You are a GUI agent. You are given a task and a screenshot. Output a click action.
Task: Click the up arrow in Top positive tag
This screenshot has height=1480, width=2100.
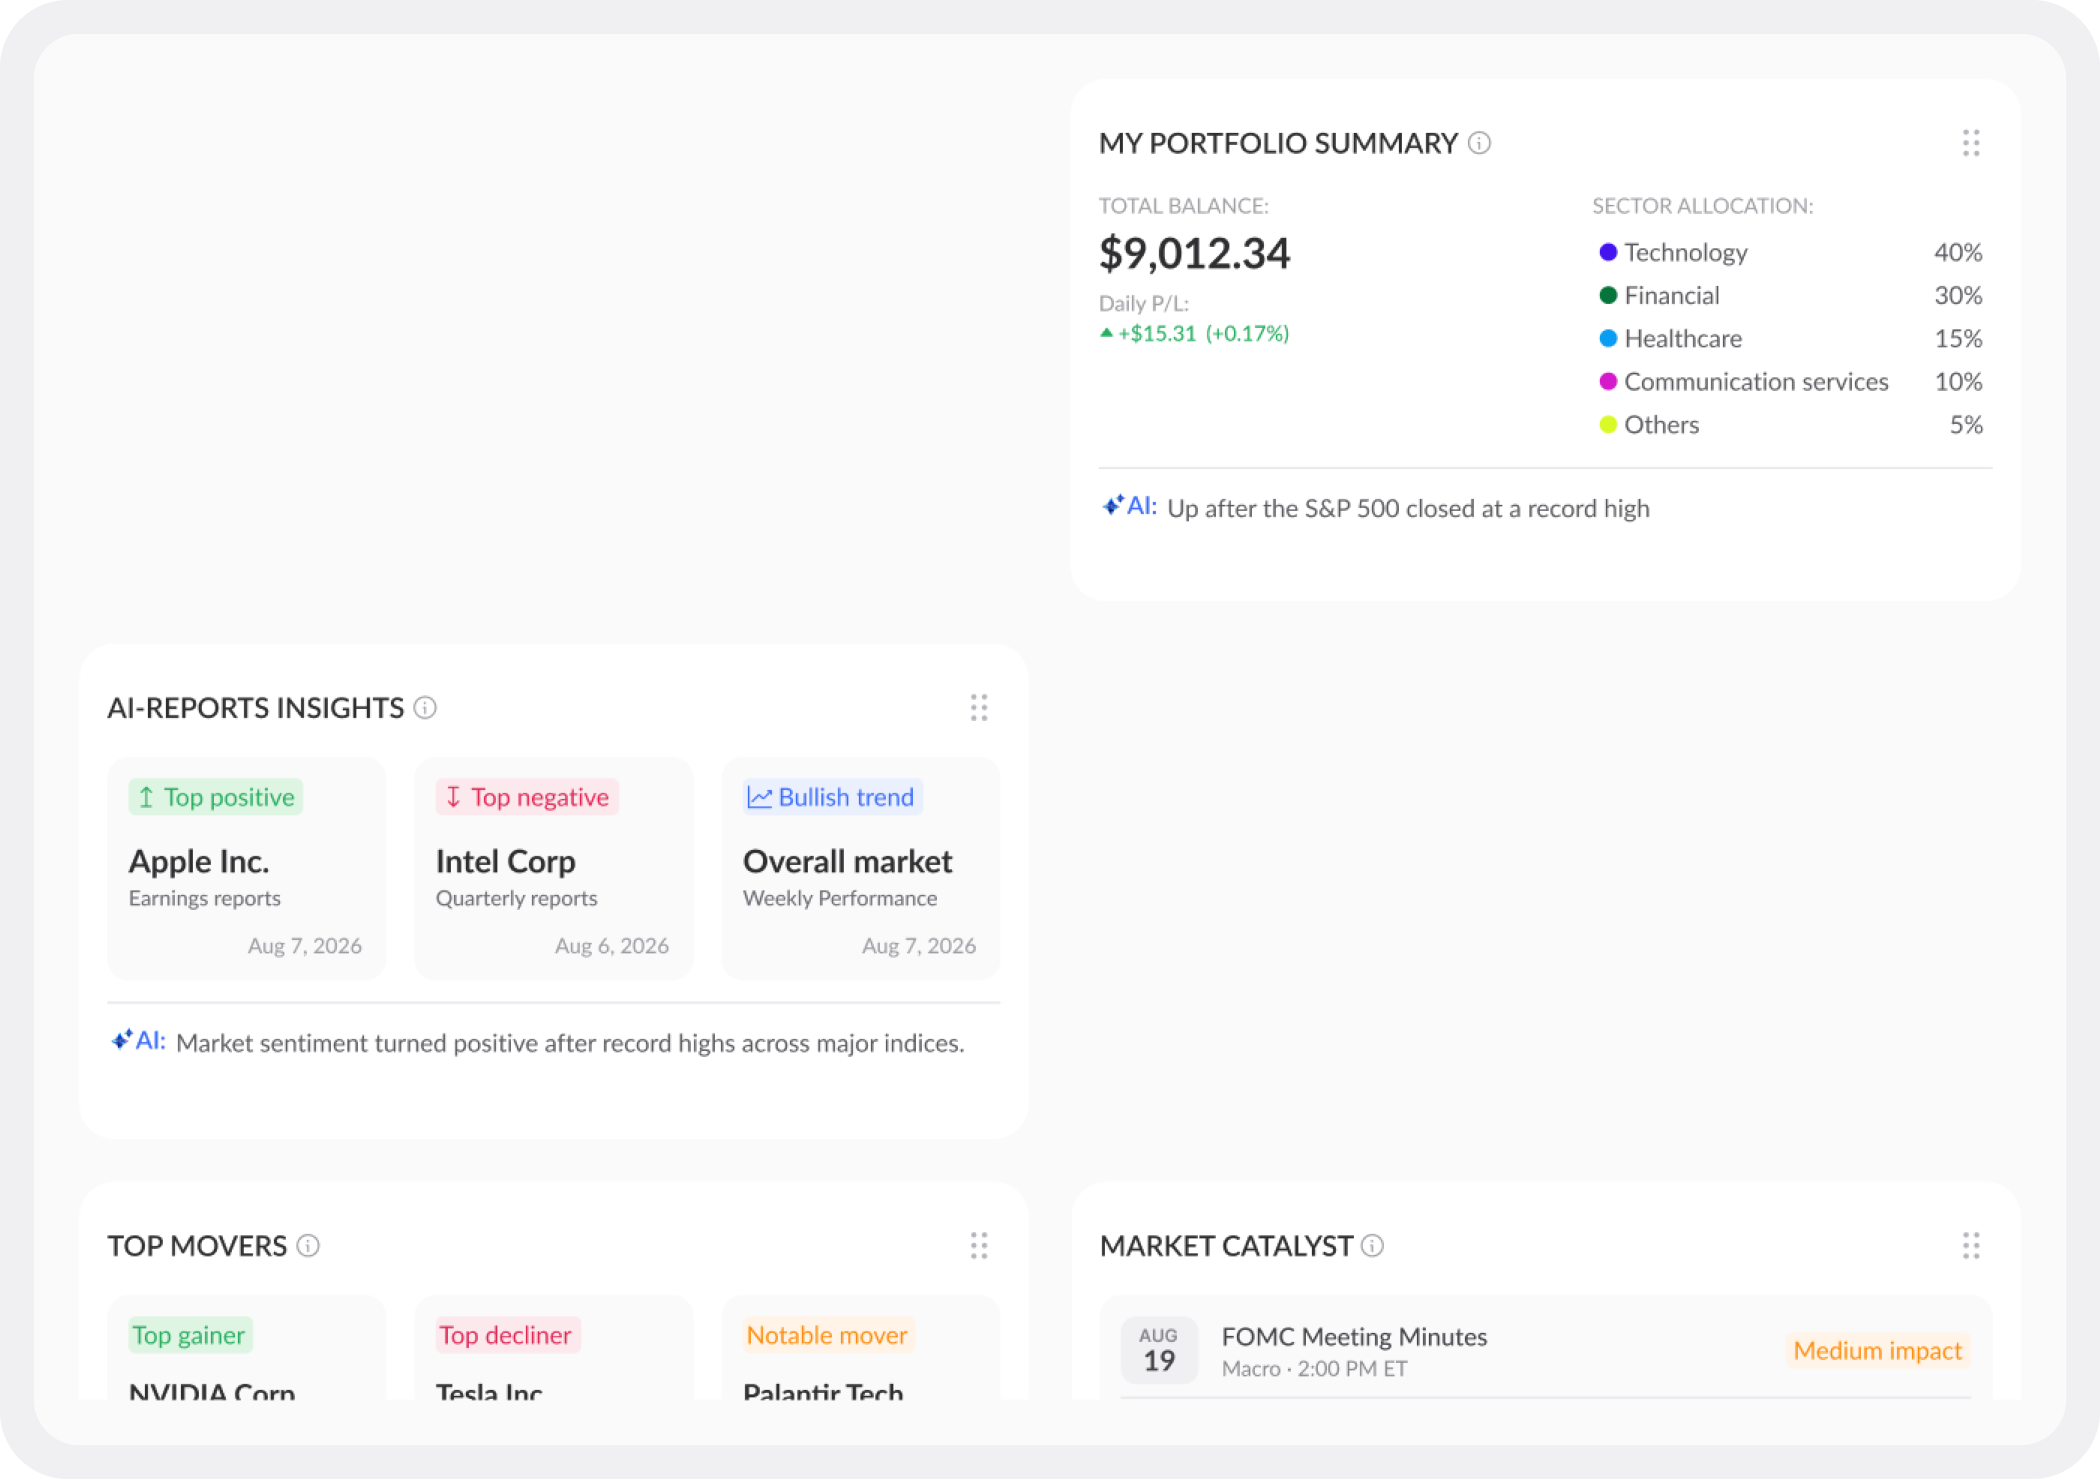[146, 797]
